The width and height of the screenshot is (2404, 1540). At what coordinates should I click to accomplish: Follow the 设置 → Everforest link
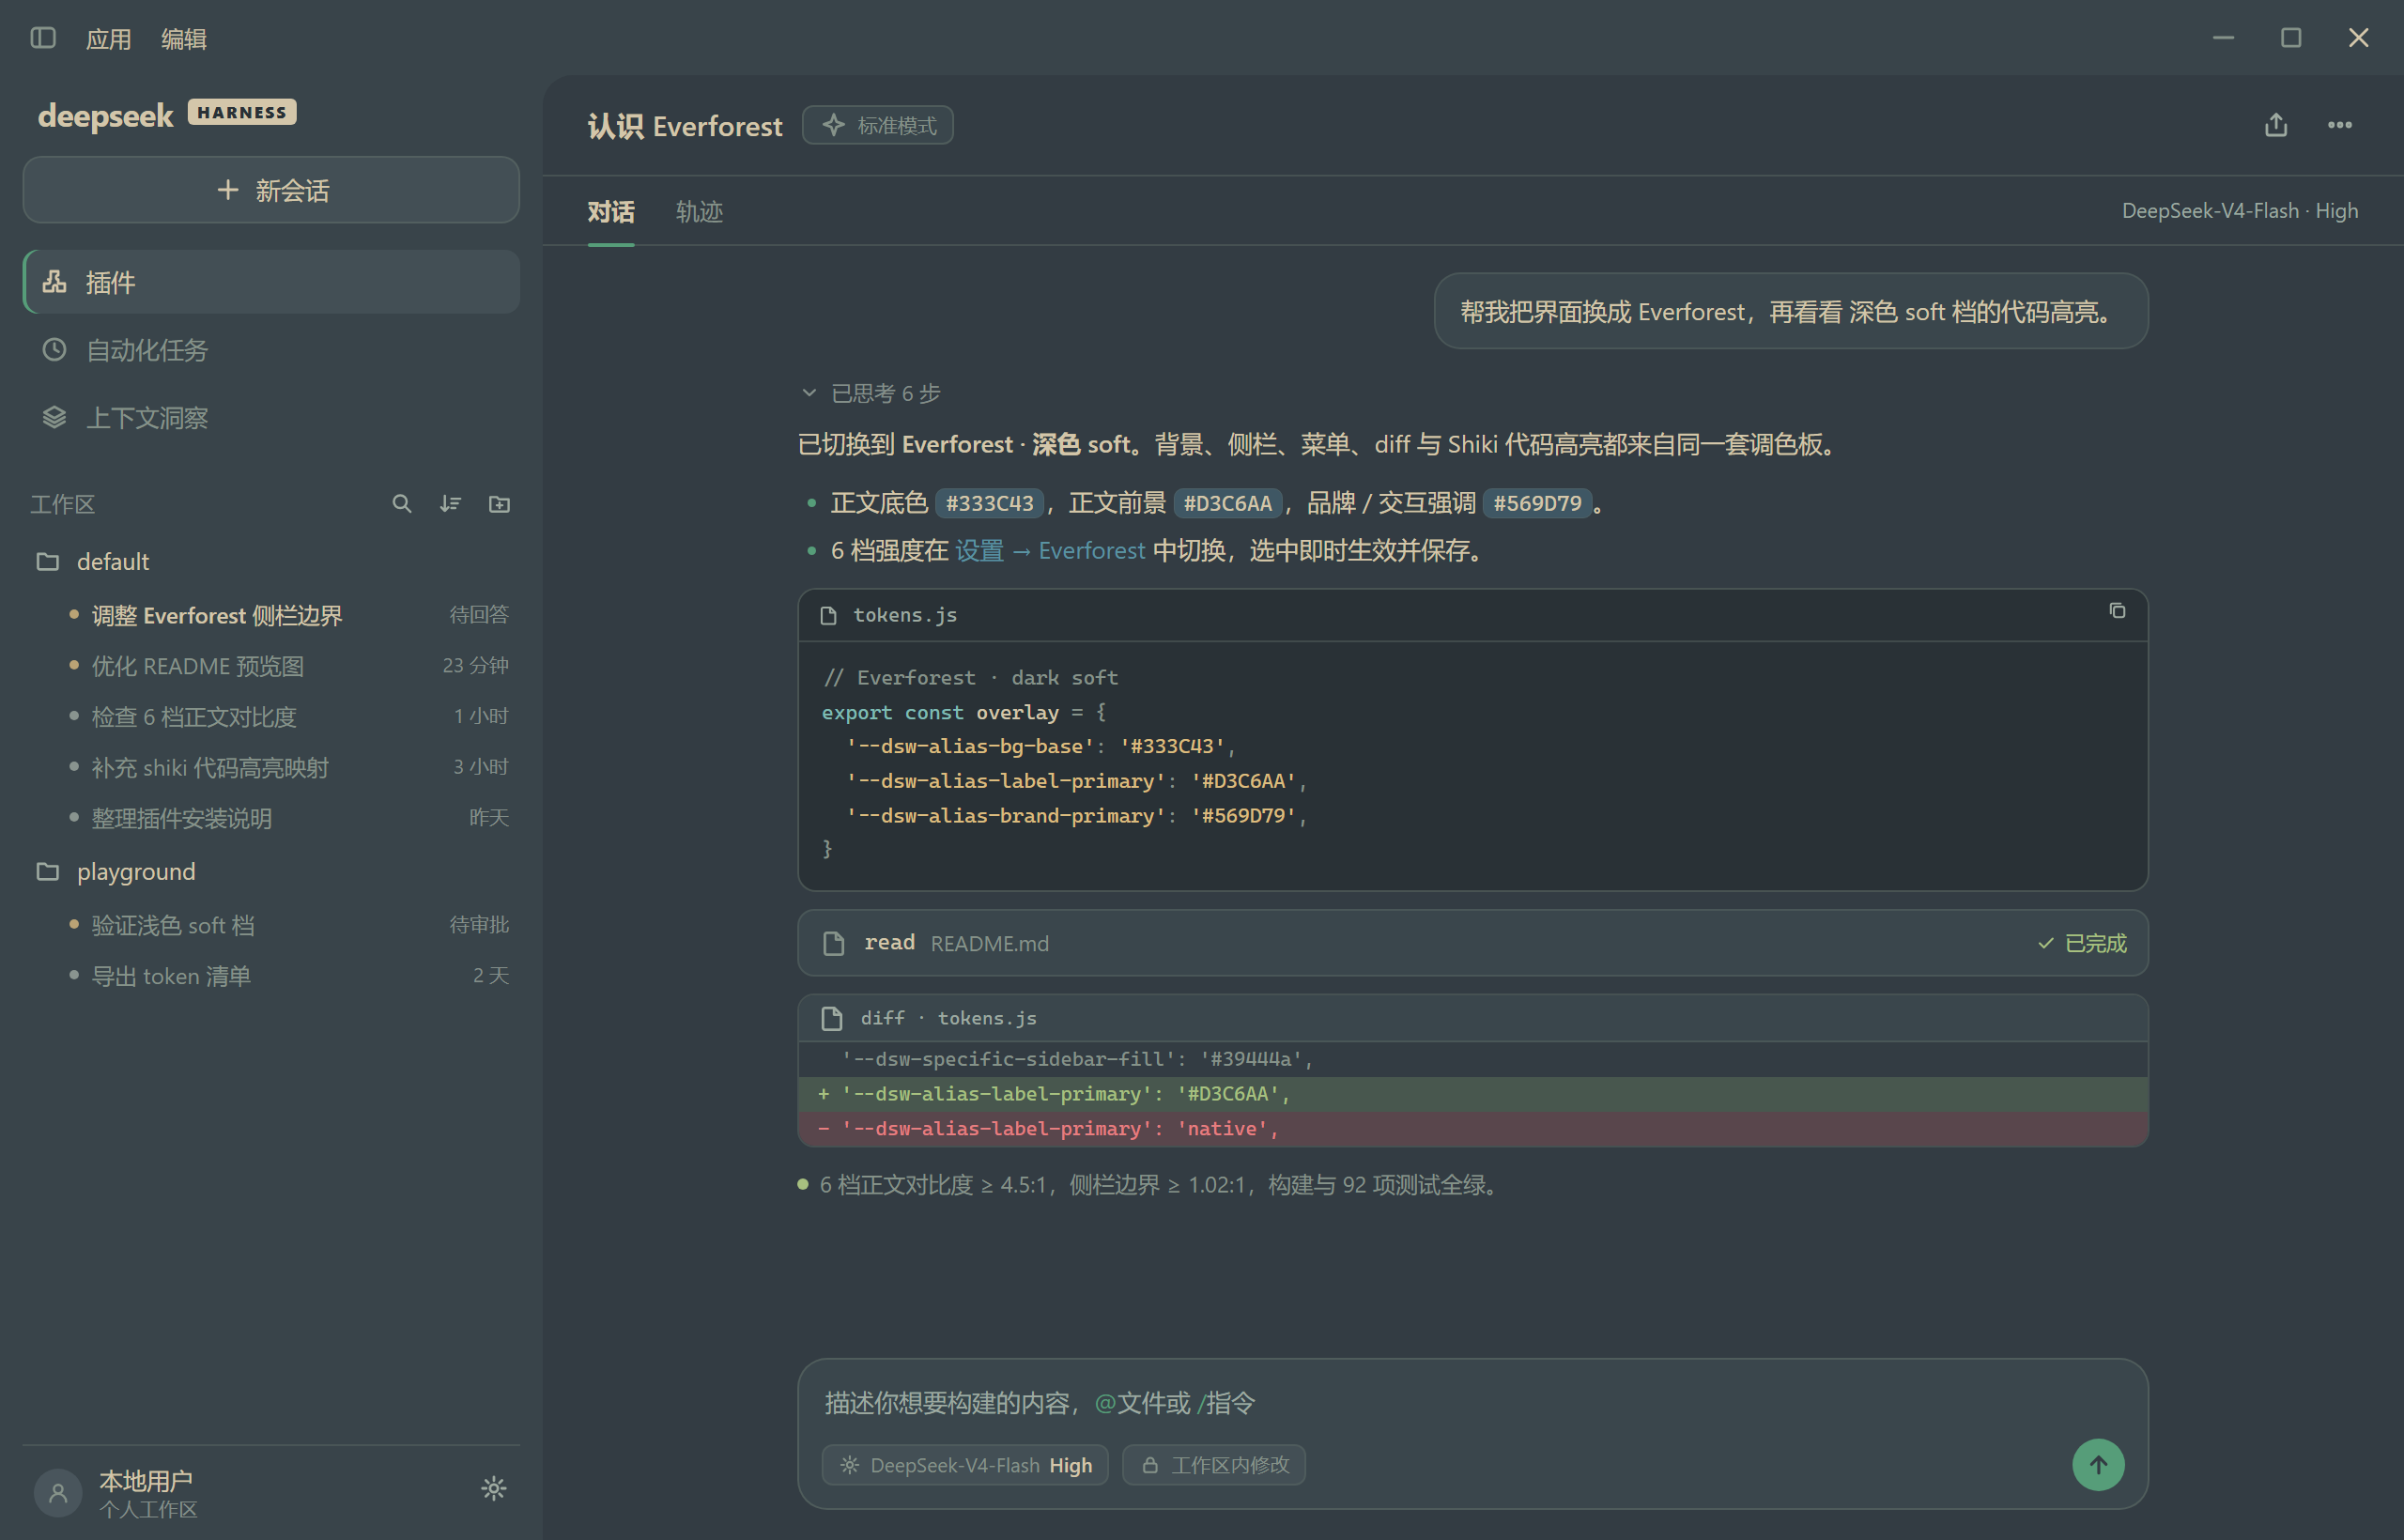1049,551
